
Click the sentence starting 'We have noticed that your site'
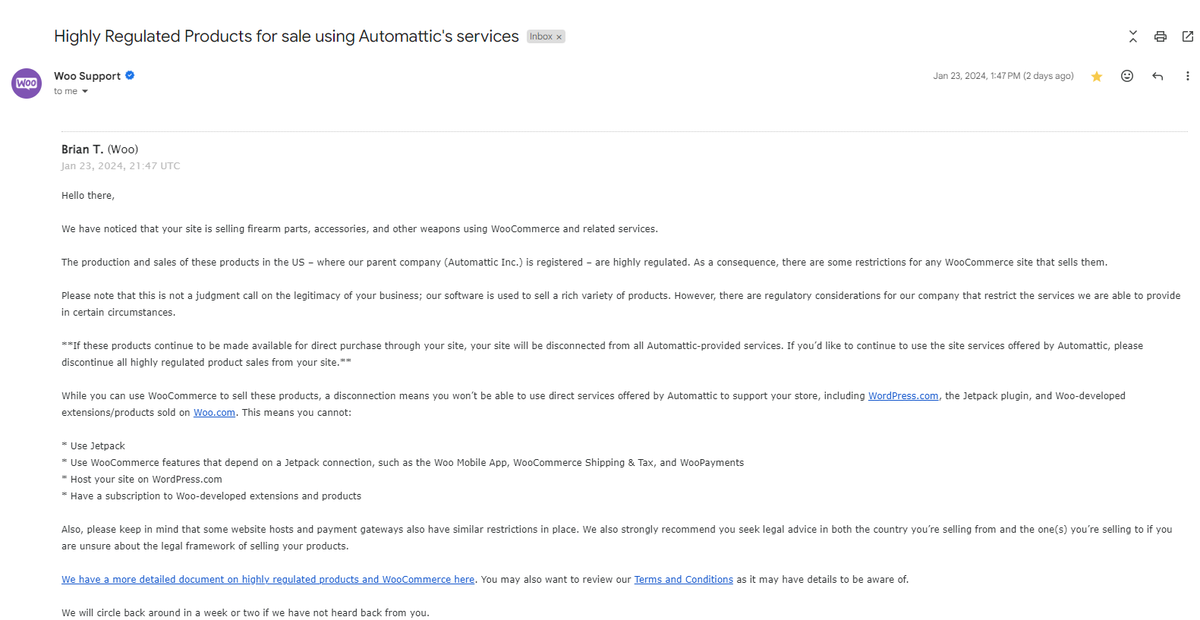coord(359,229)
